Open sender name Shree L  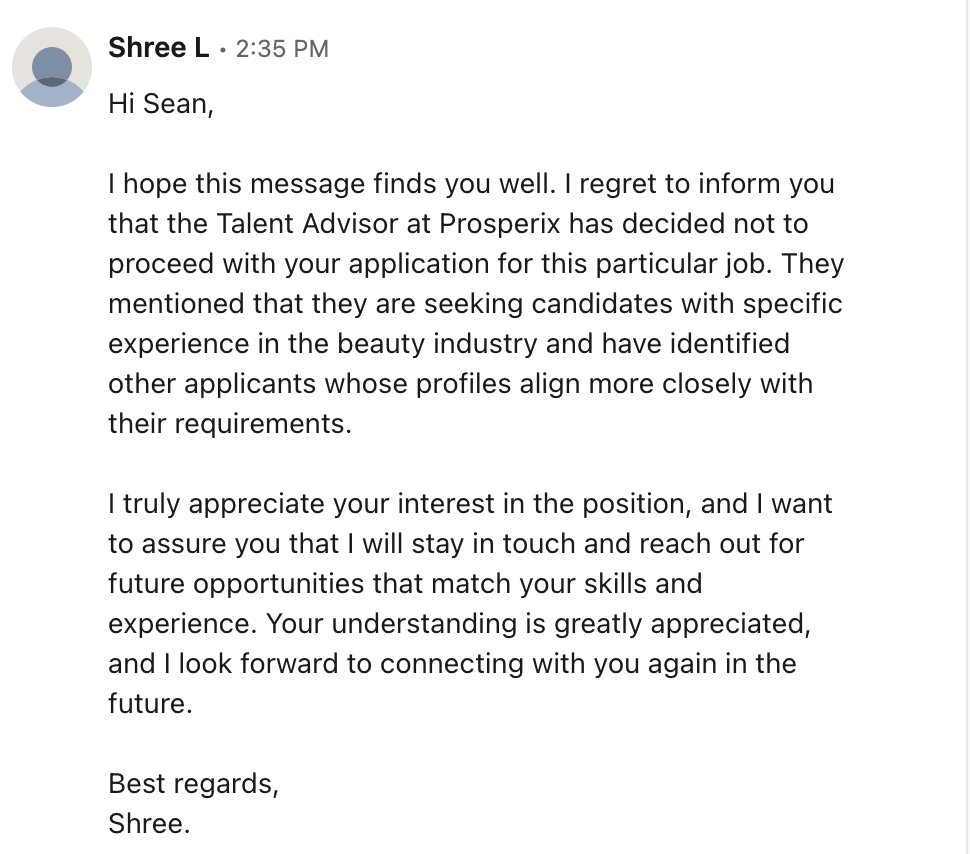pos(158,47)
